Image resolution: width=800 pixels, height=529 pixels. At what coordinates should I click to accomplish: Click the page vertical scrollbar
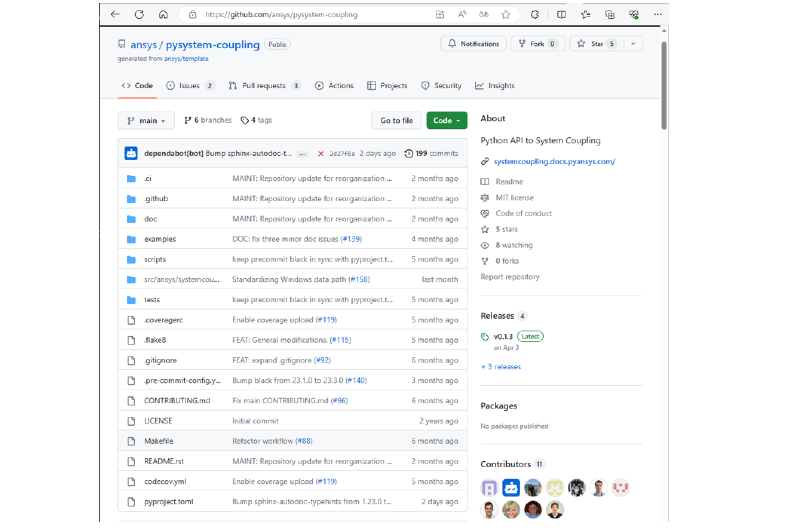coord(663,100)
